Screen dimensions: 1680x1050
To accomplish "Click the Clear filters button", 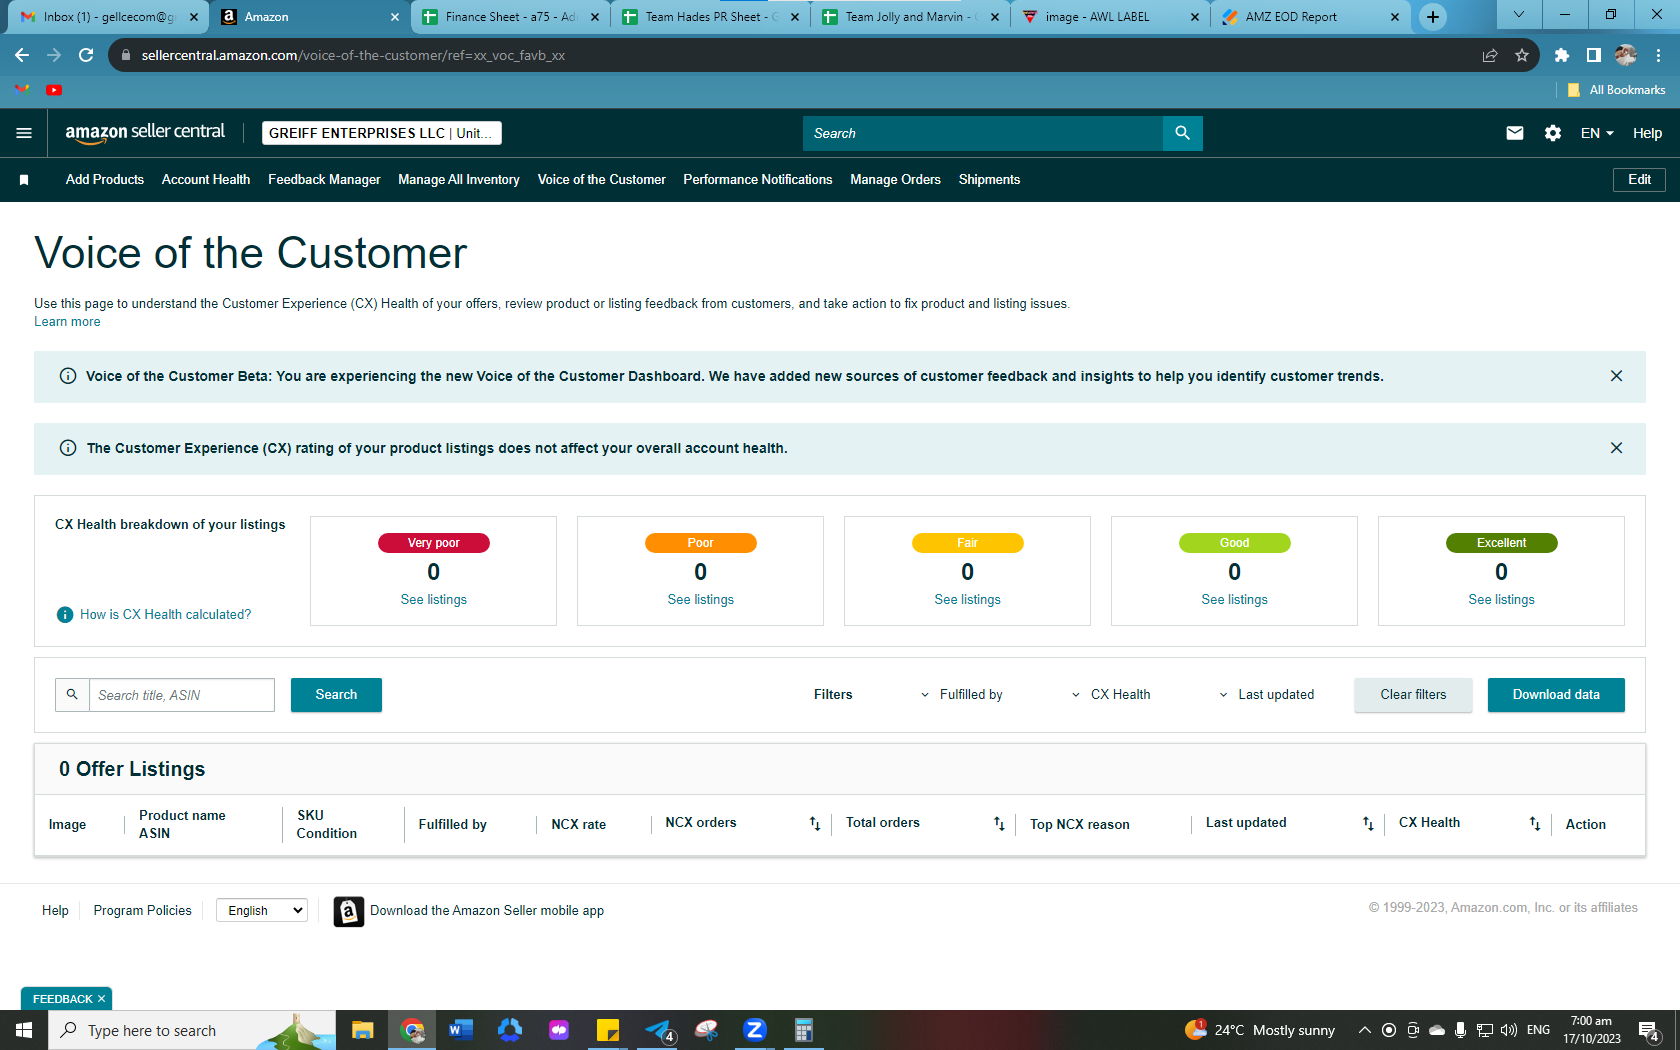I will tap(1413, 695).
